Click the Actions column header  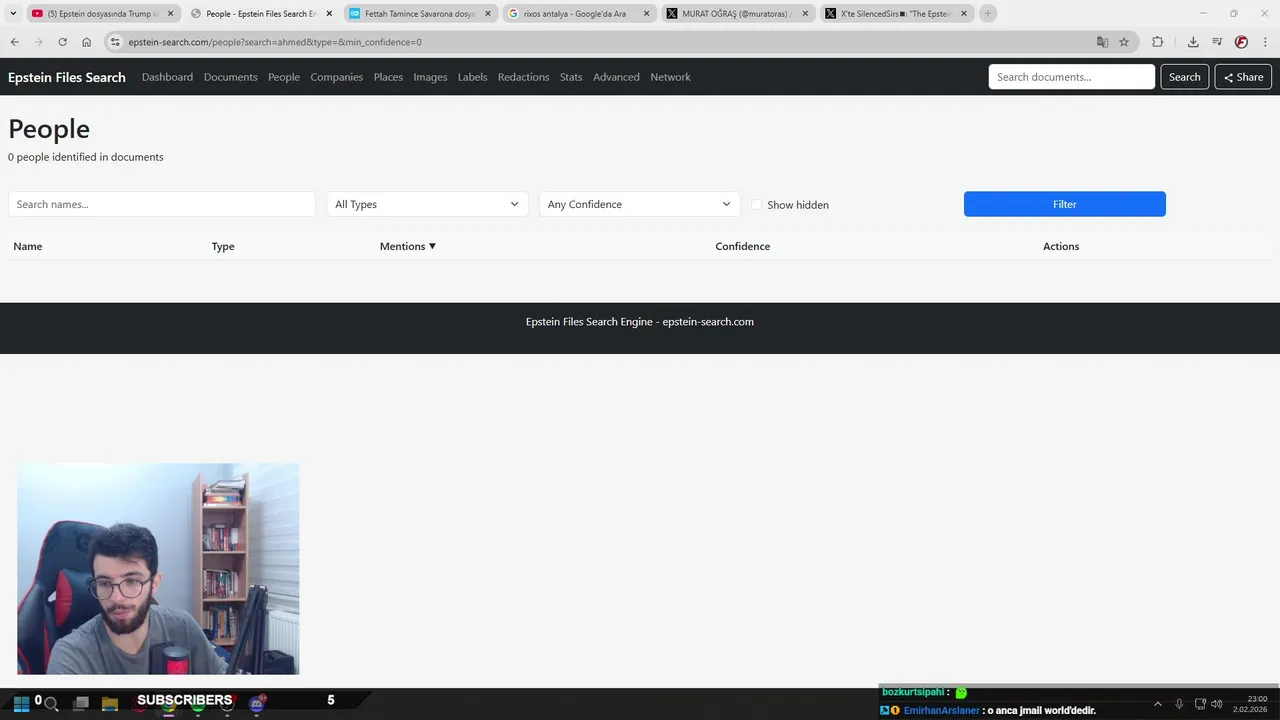point(1061,246)
